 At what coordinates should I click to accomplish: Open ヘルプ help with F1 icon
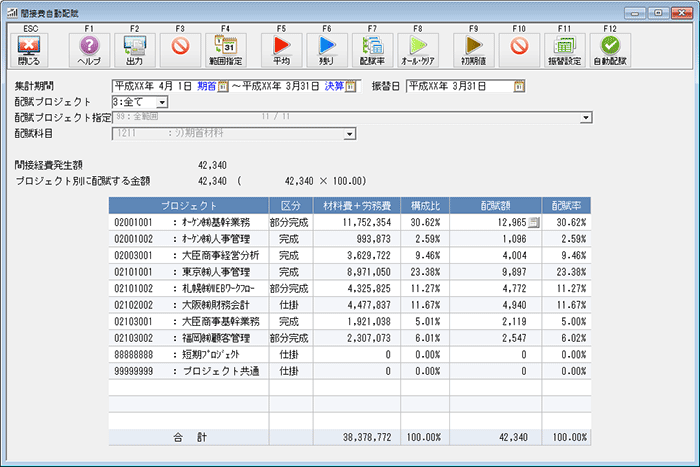point(89,50)
